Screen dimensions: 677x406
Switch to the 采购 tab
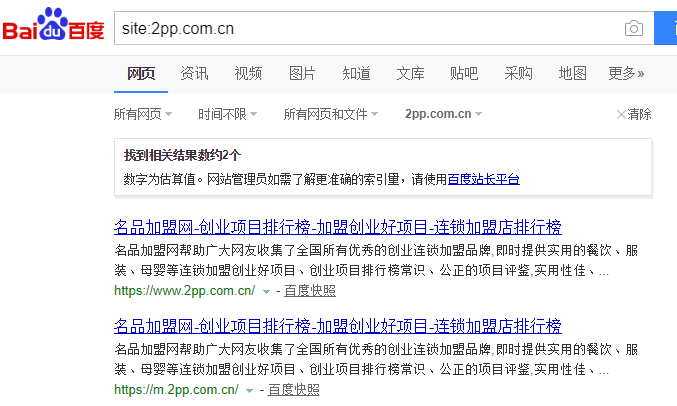[x=518, y=73]
